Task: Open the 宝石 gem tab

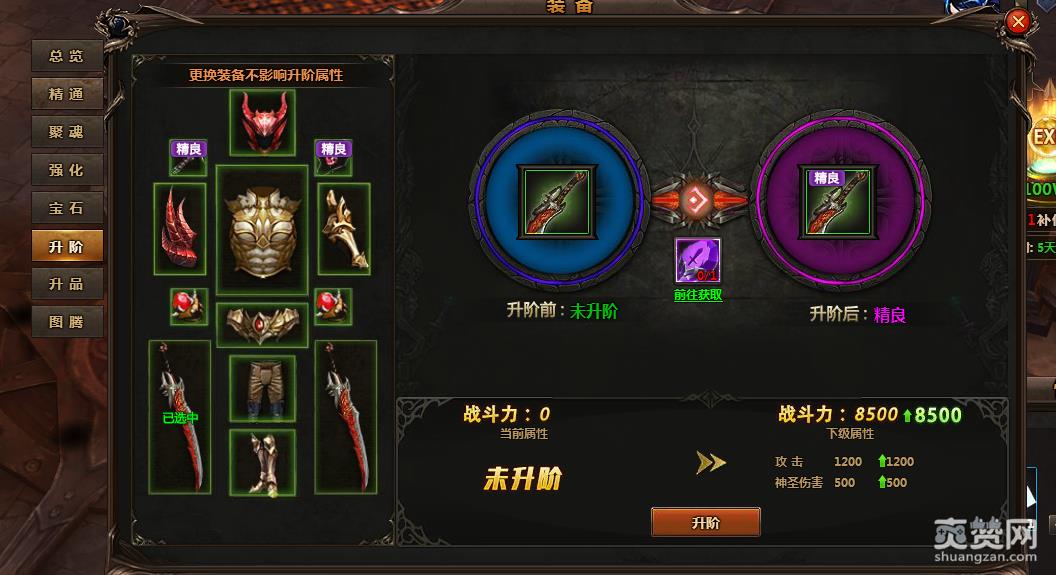Action: coord(67,208)
